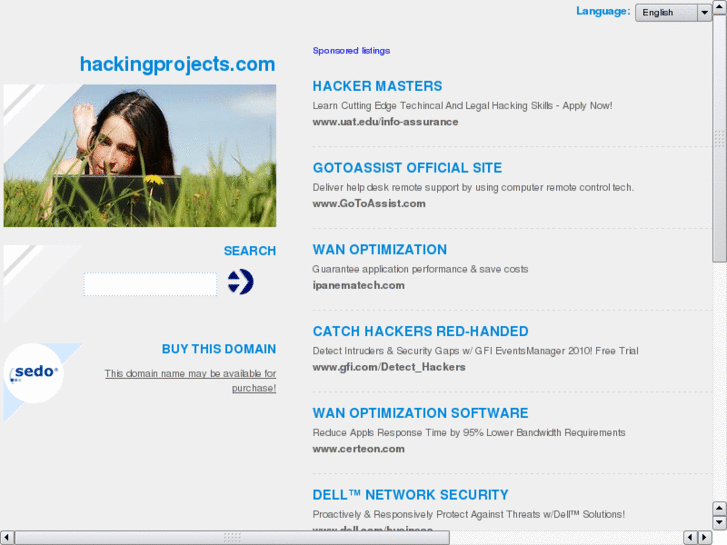
Task: Open the HACKER MASTERS listing
Action: tap(377, 86)
